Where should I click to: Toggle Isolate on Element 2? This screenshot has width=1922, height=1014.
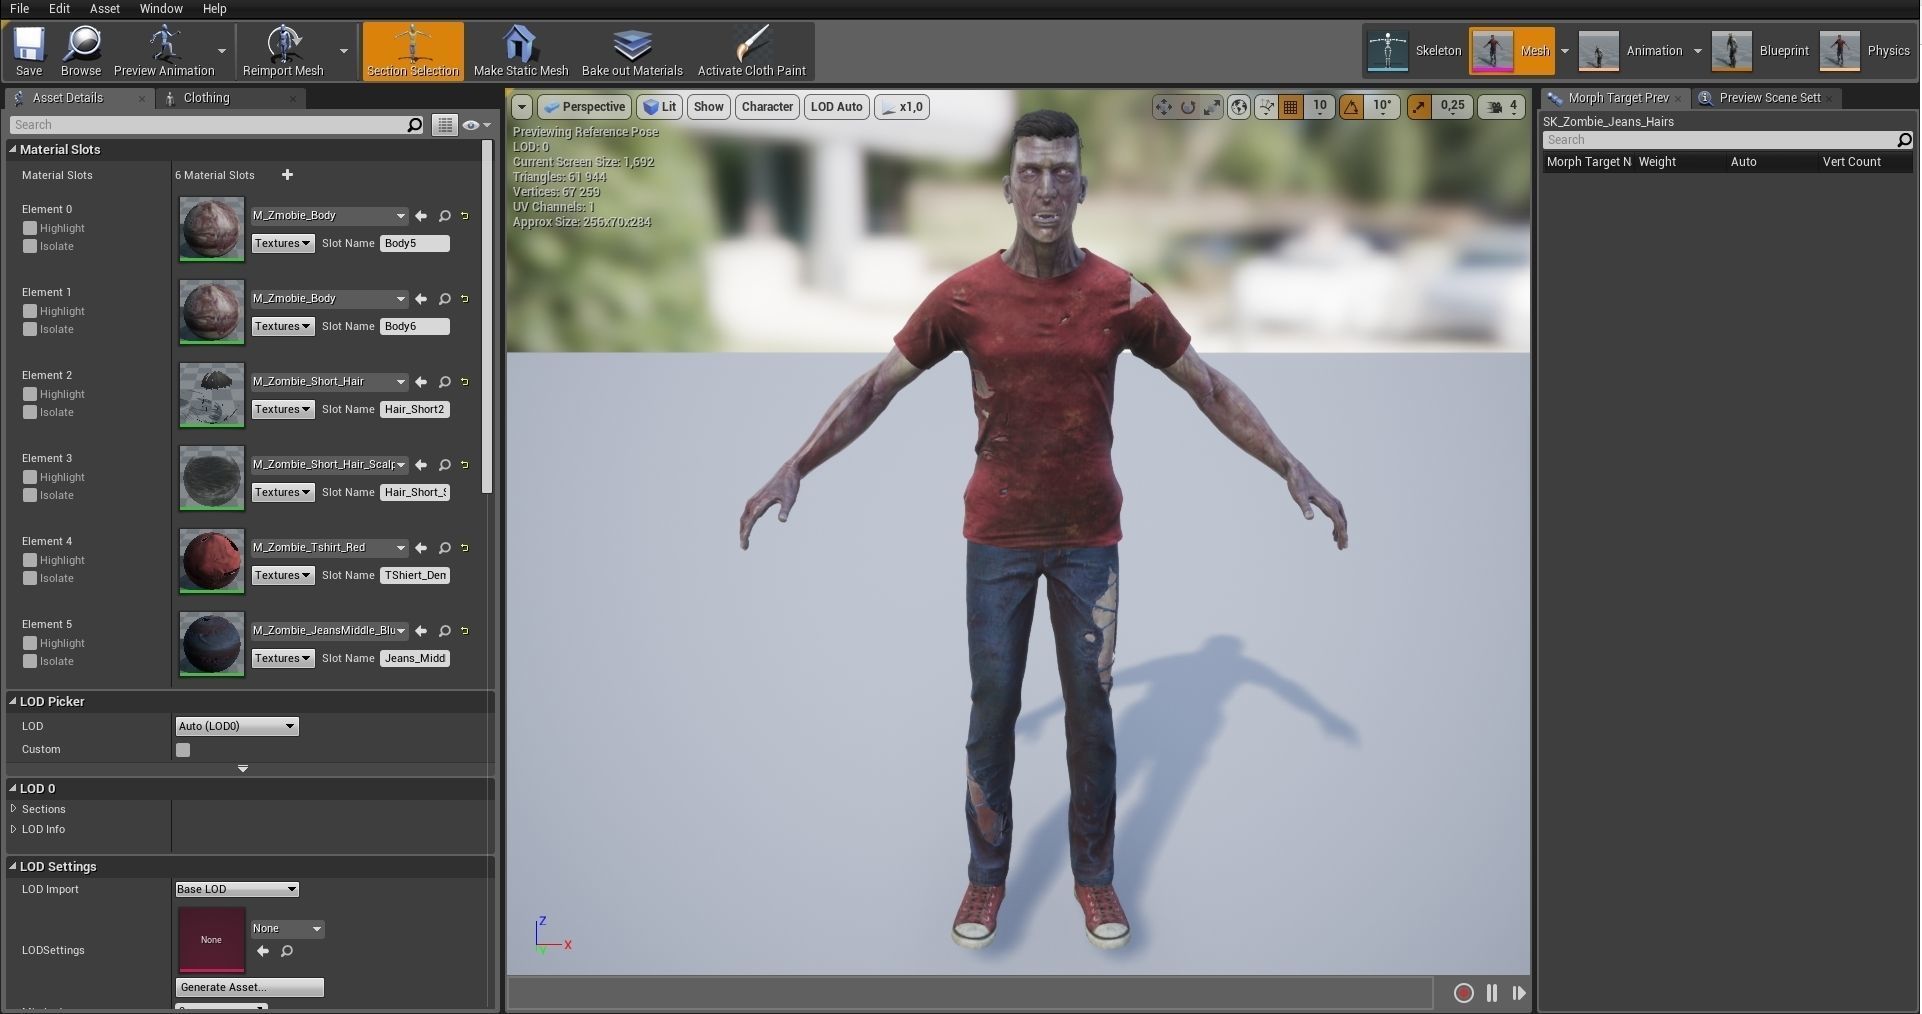[31, 412]
